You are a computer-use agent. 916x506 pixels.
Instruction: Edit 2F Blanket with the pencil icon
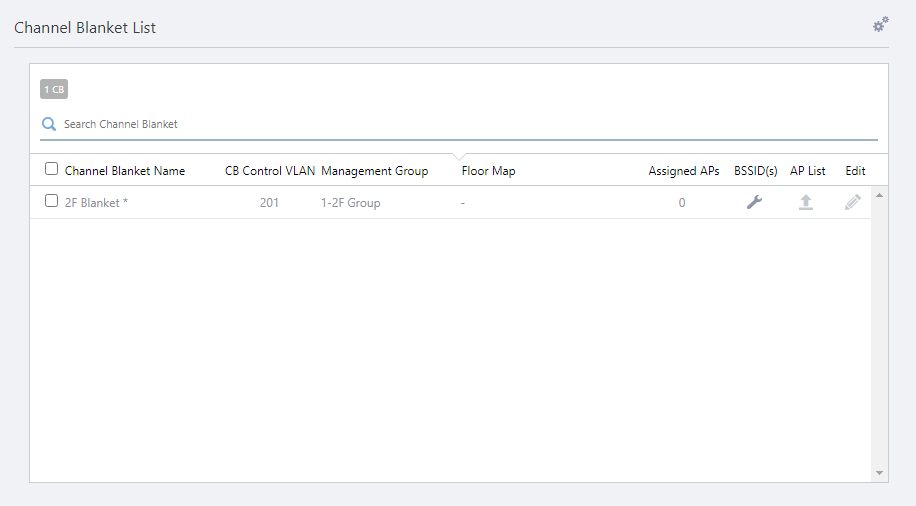pyautogui.click(x=853, y=203)
